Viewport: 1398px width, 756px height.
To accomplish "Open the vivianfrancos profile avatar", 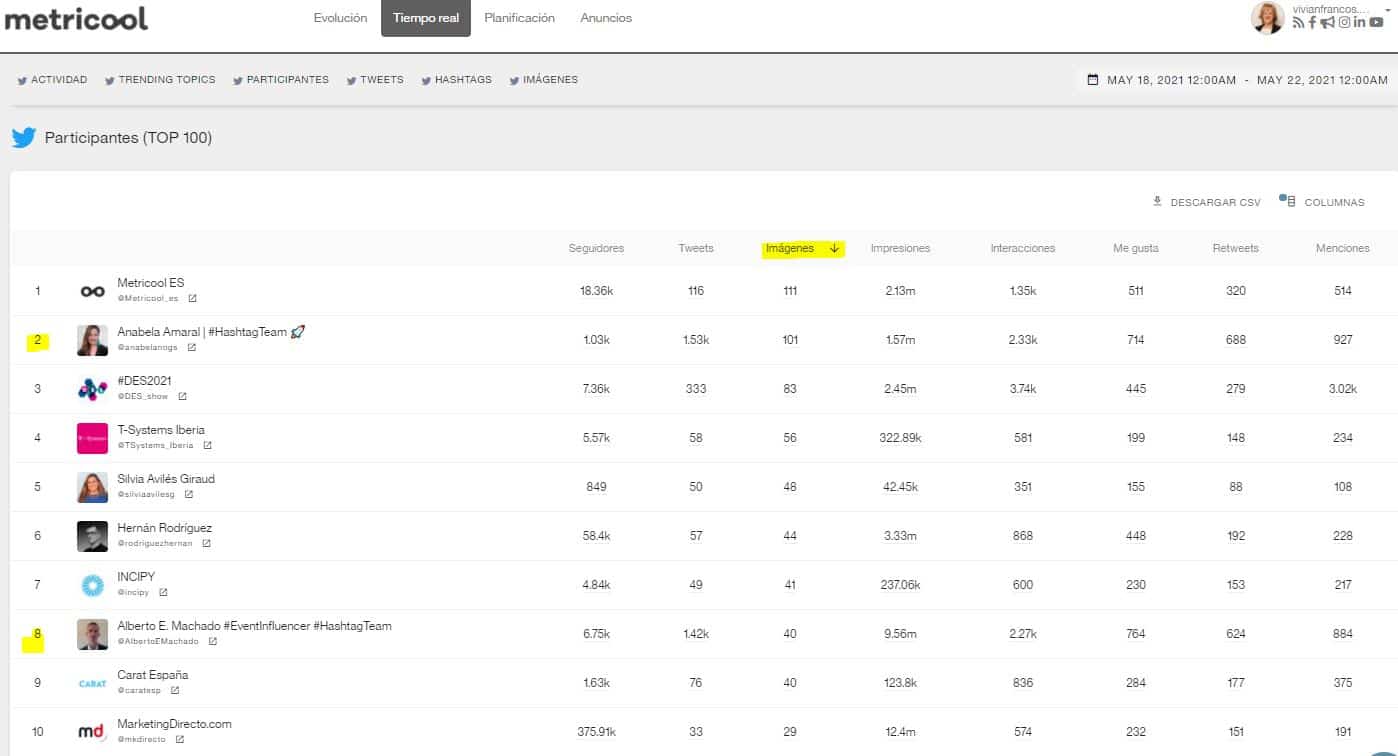I will tap(1267, 17).
